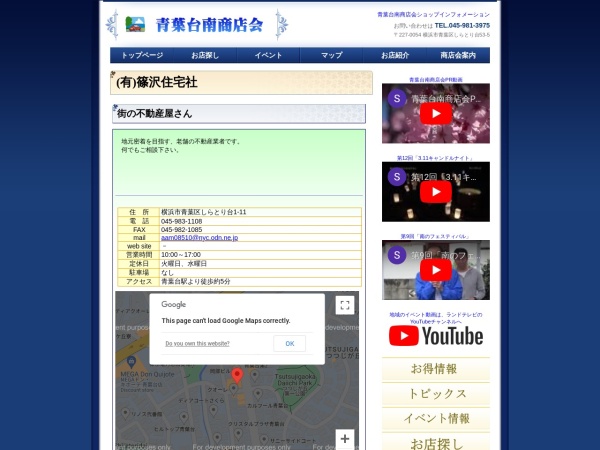Open the イベント情報 sidebar button
600x450 pixels.
click(435, 419)
